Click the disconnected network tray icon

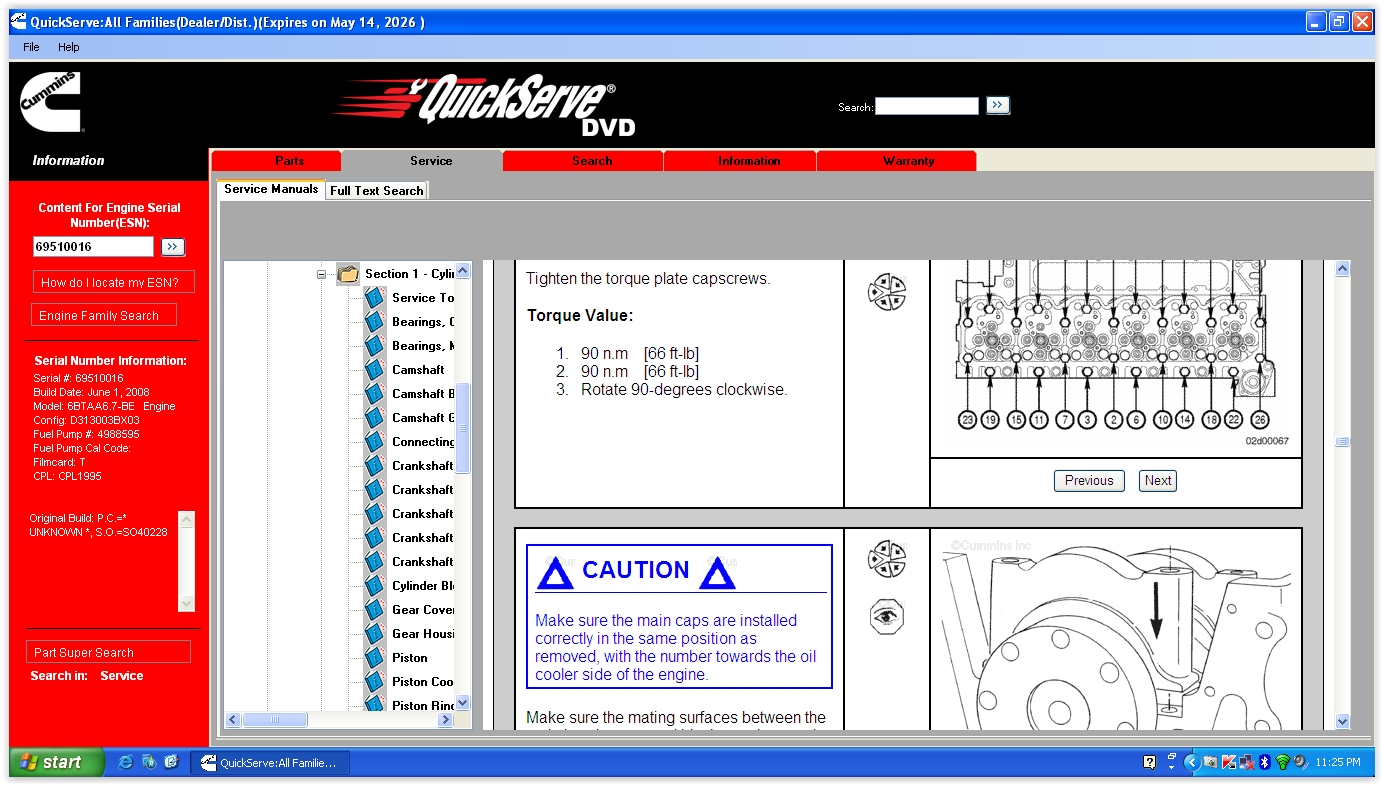pos(1246,762)
